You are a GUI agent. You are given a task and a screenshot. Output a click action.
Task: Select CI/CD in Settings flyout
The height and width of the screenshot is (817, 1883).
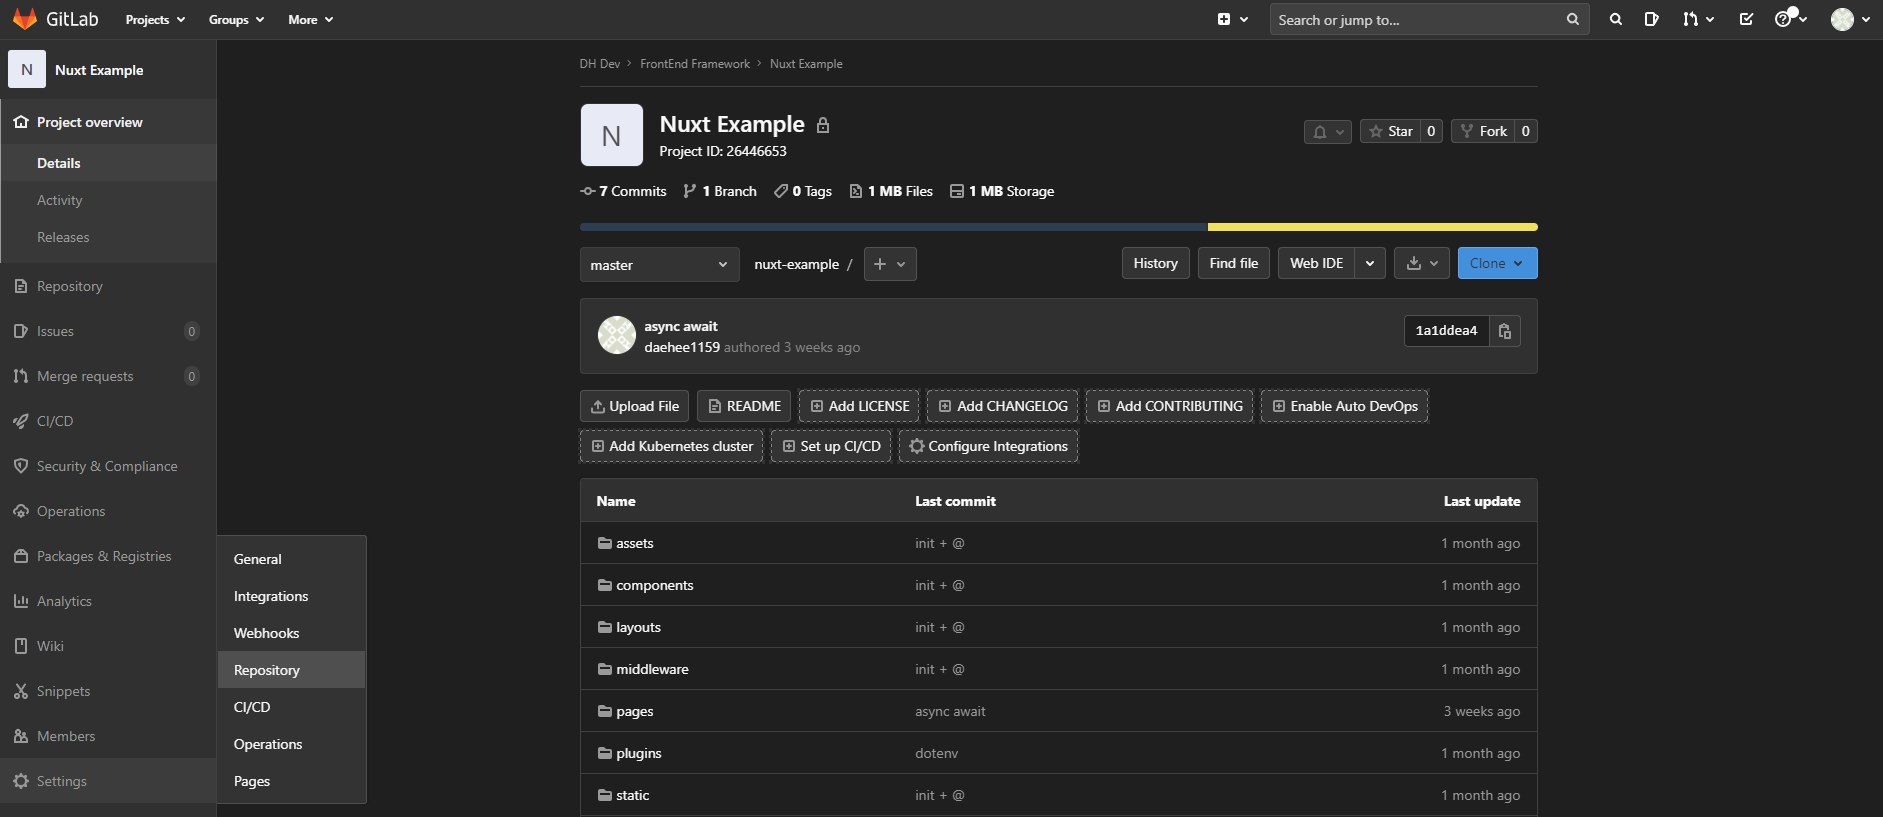coord(291,707)
